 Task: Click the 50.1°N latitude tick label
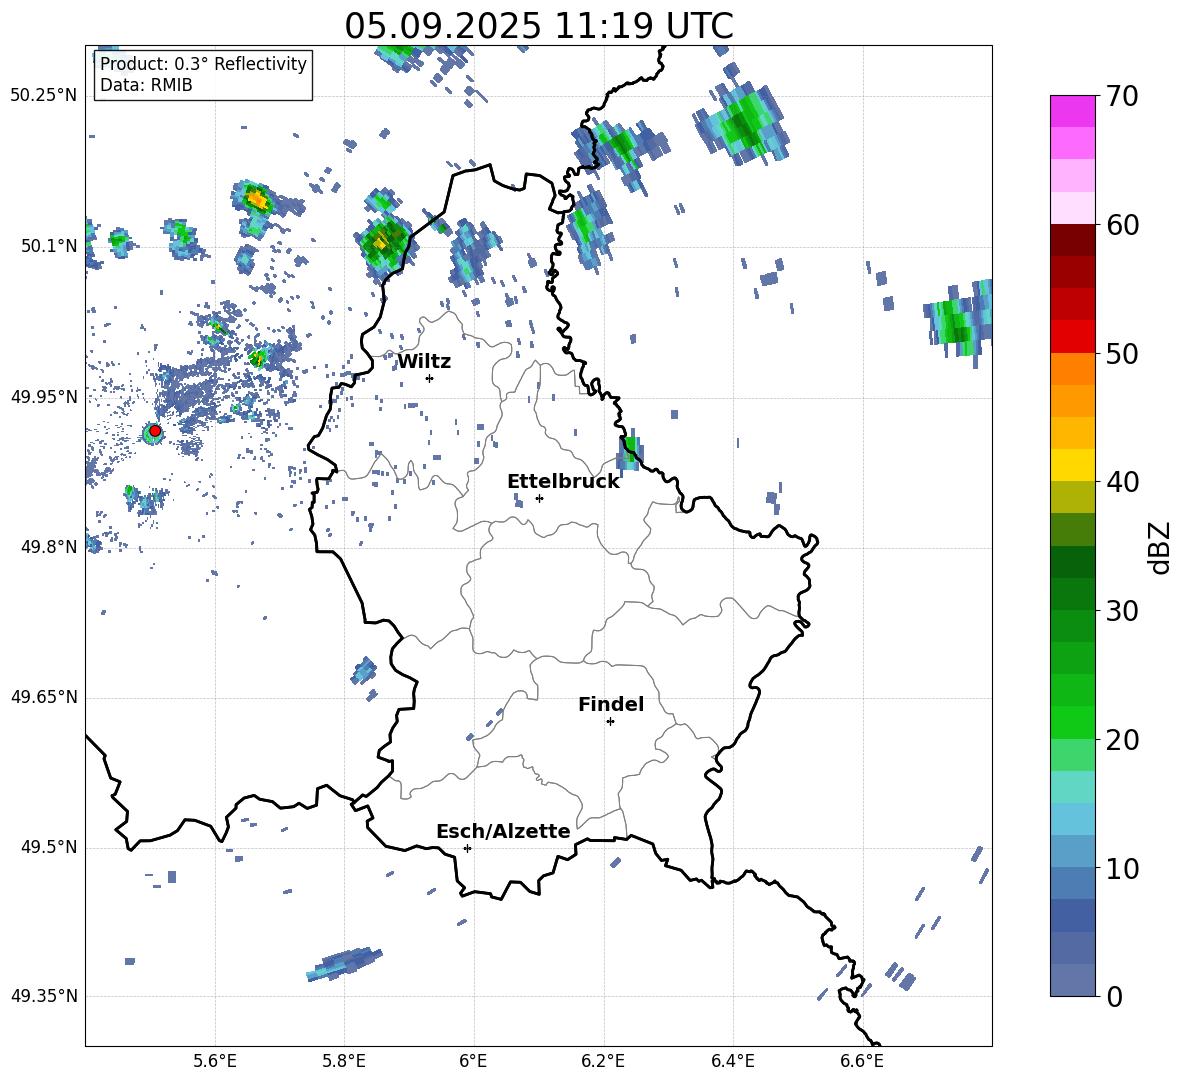[x=49, y=246]
